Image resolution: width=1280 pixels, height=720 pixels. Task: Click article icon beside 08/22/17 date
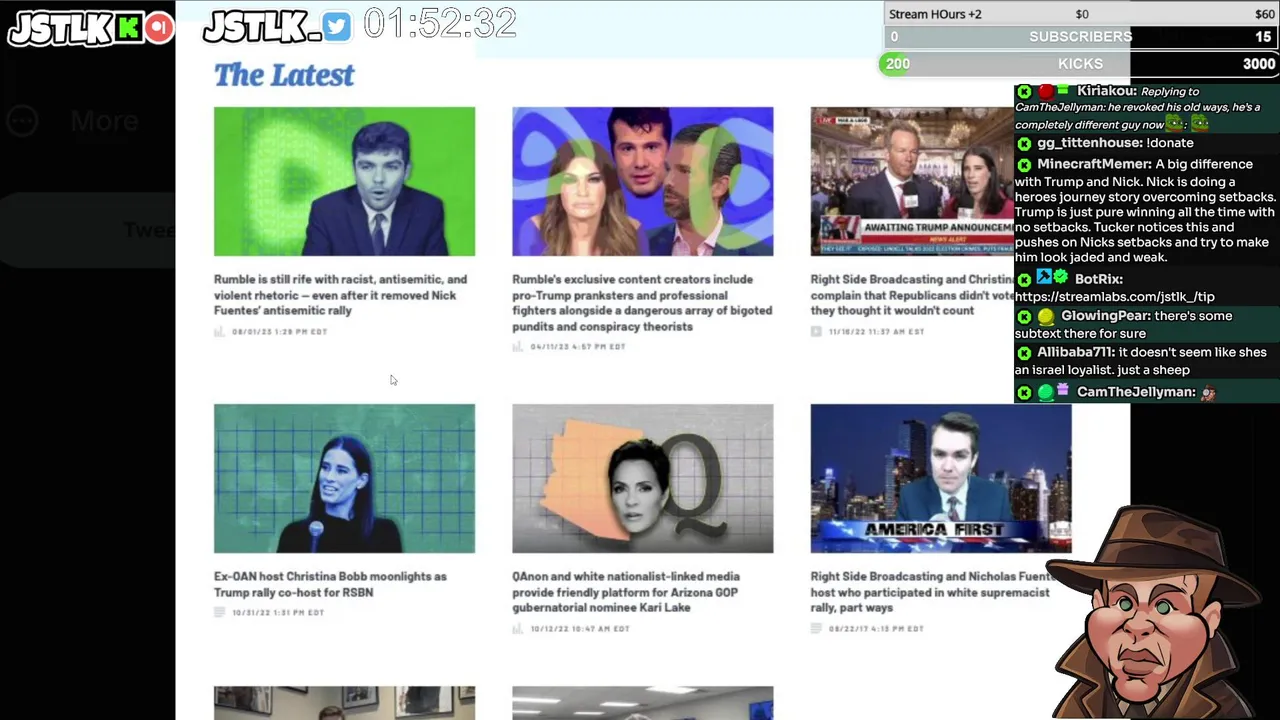coord(816,629)
